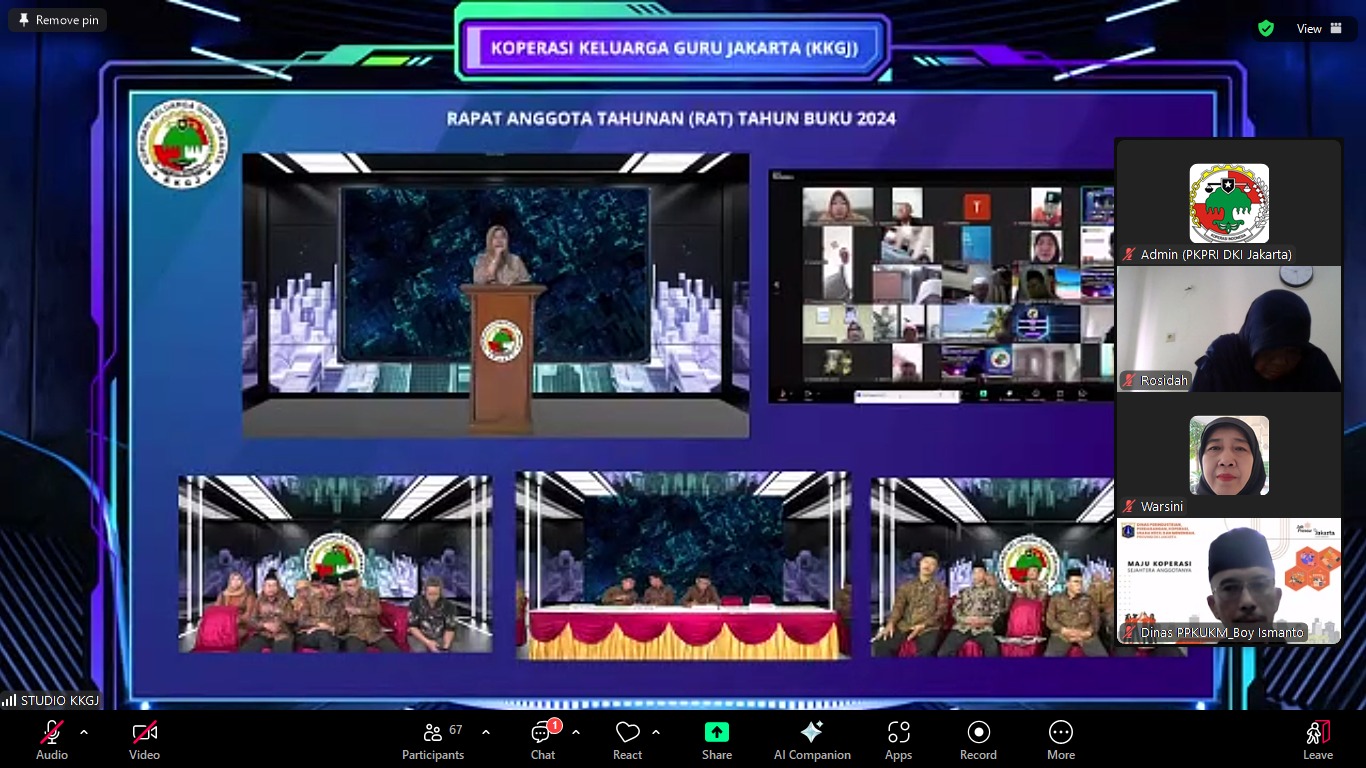Open the Chat panel
Screen dimensions: 1366x768
543,740
